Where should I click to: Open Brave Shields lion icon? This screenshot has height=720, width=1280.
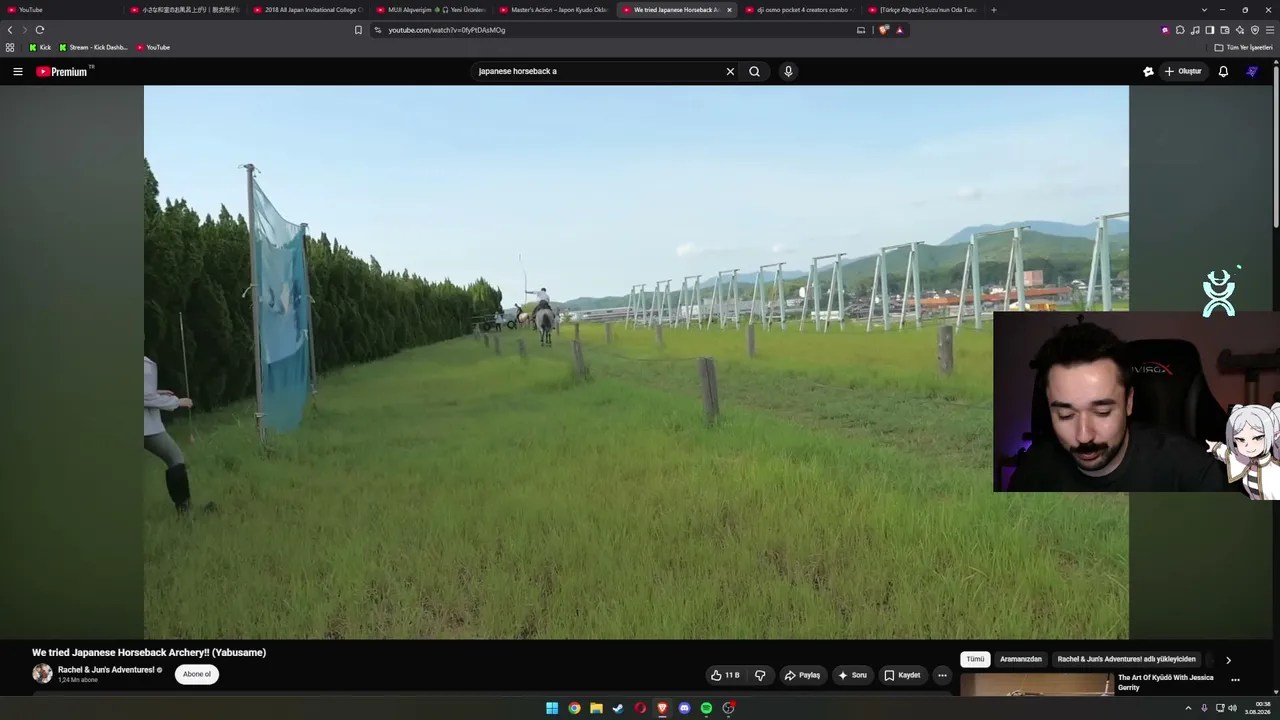(883, 30)
